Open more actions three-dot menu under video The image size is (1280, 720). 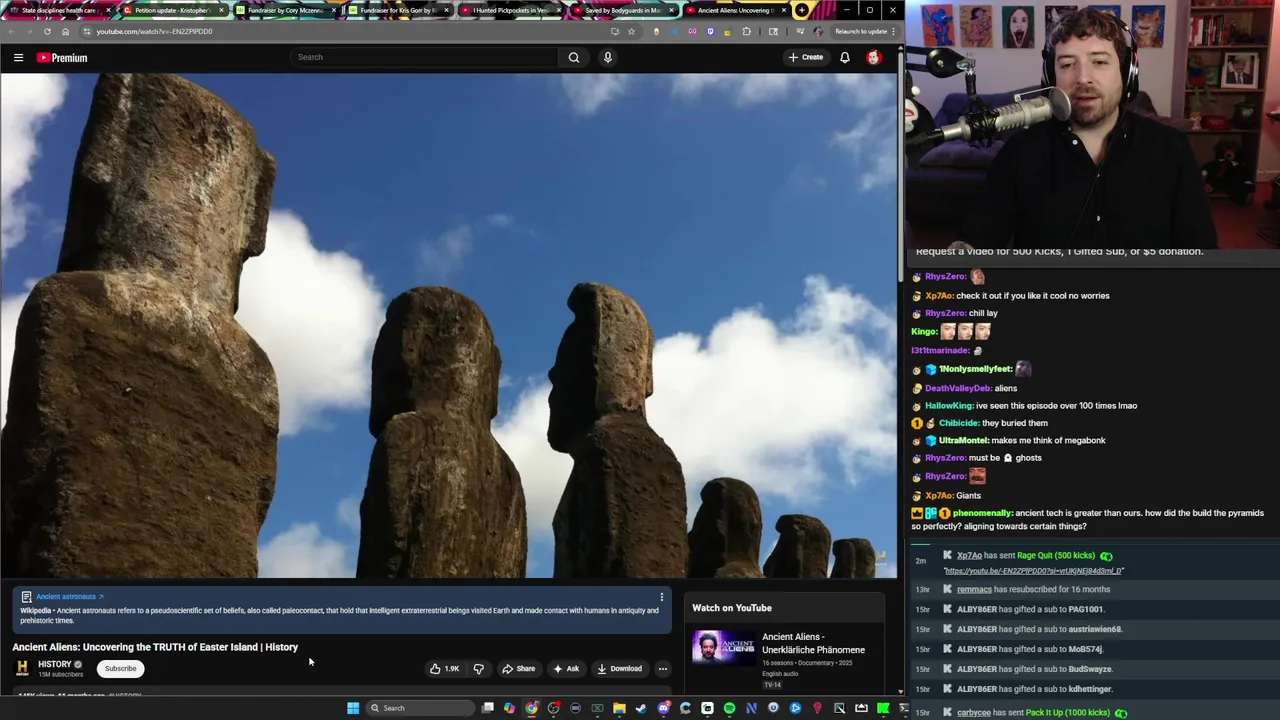click(x=662, y=669)
